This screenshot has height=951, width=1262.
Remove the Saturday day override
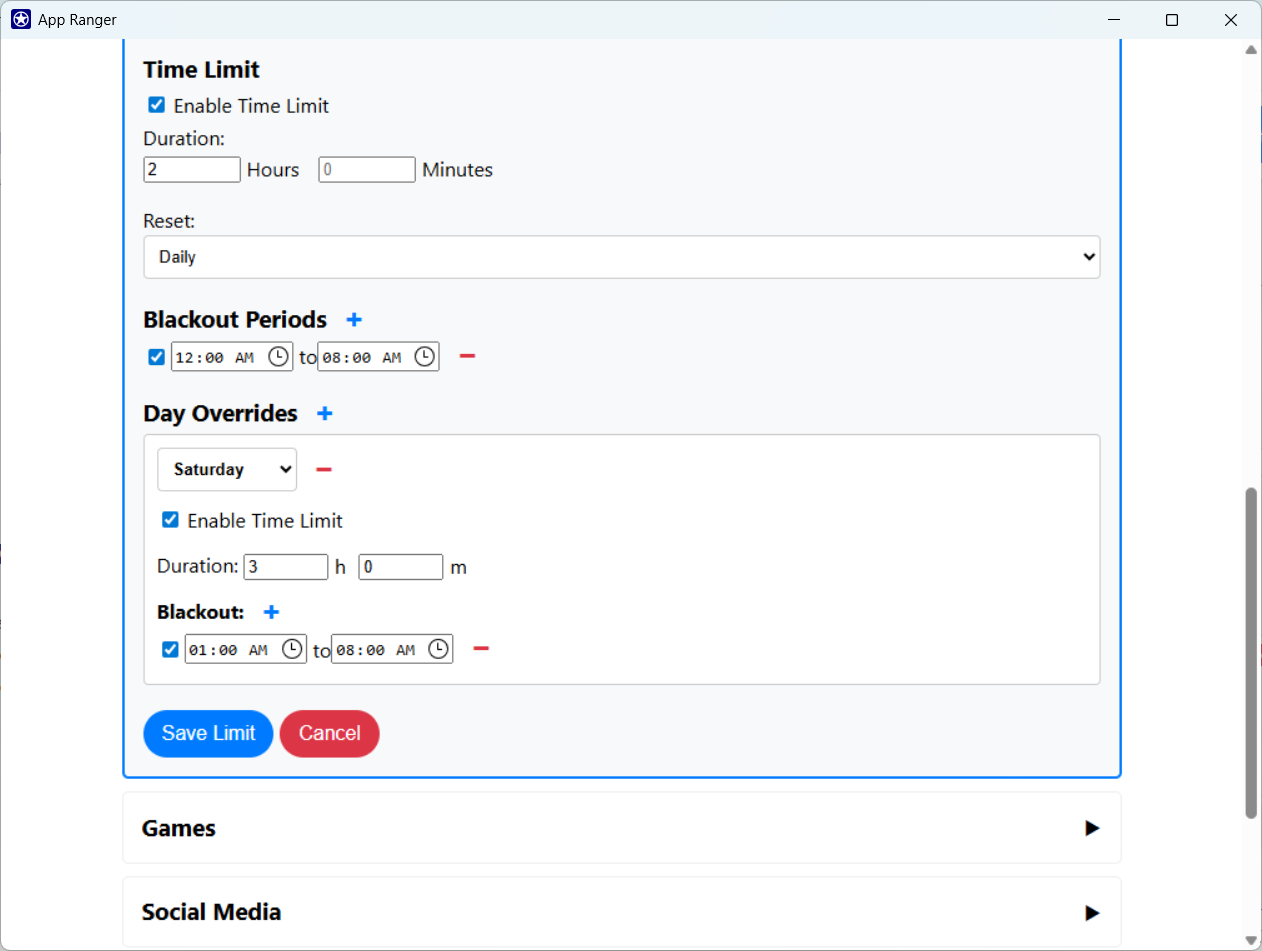coord(323,469)
